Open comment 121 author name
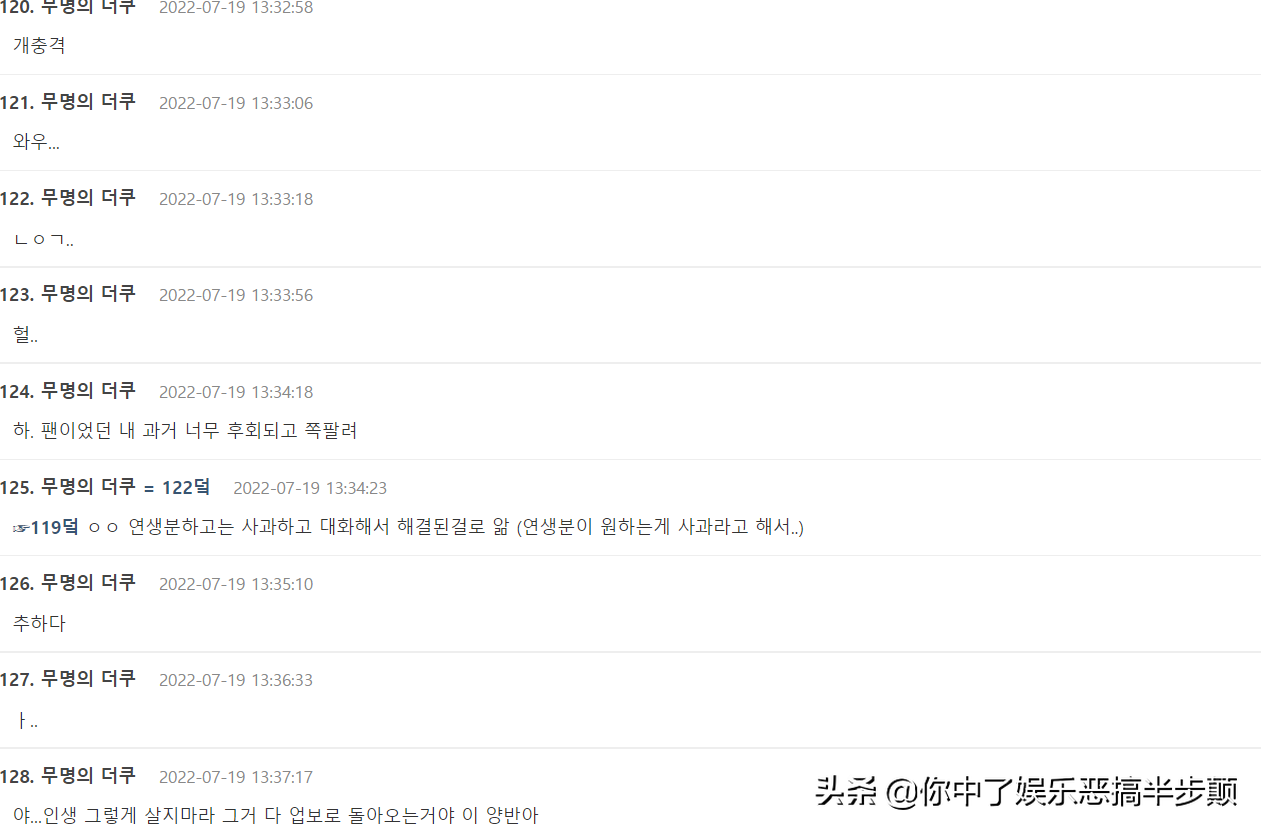This screenshot has width=1261, height=831. coord(88,102)
